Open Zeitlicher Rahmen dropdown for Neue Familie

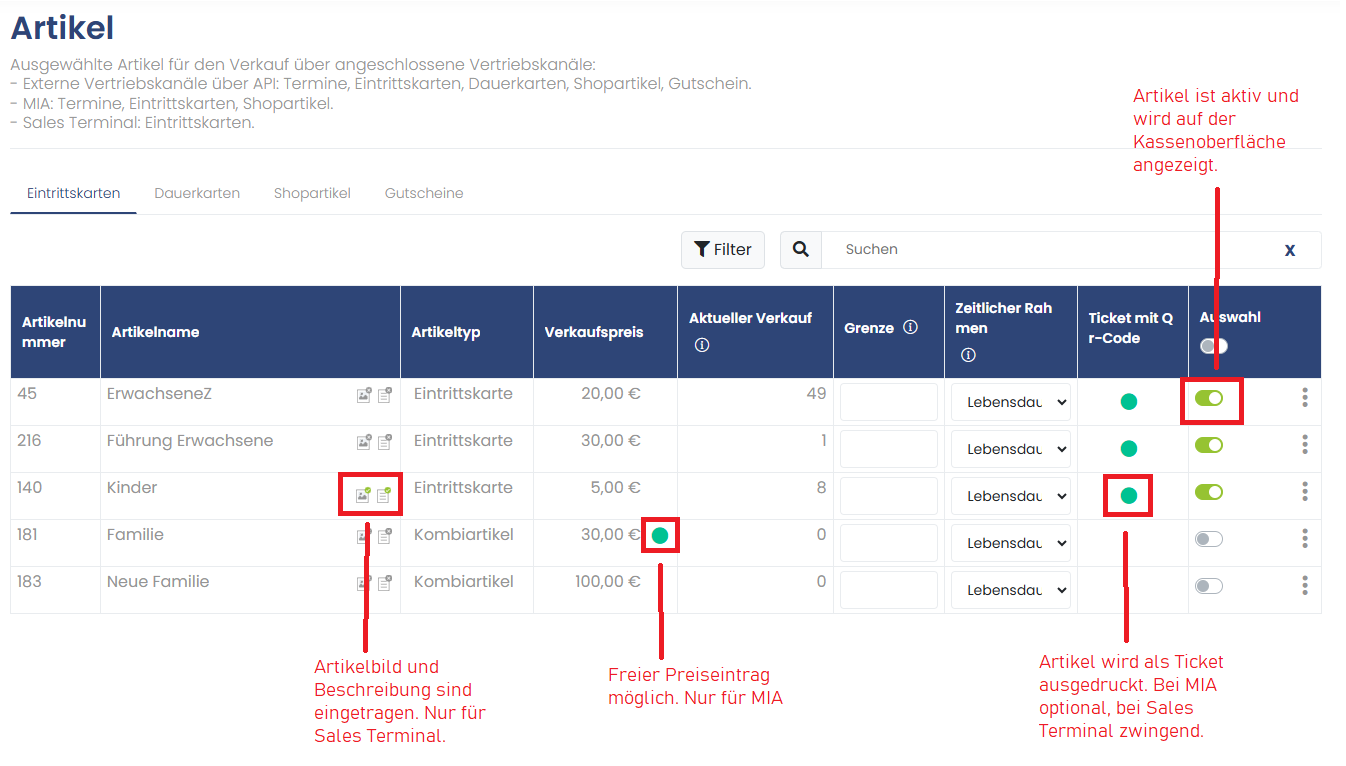tap(1010, 590)
